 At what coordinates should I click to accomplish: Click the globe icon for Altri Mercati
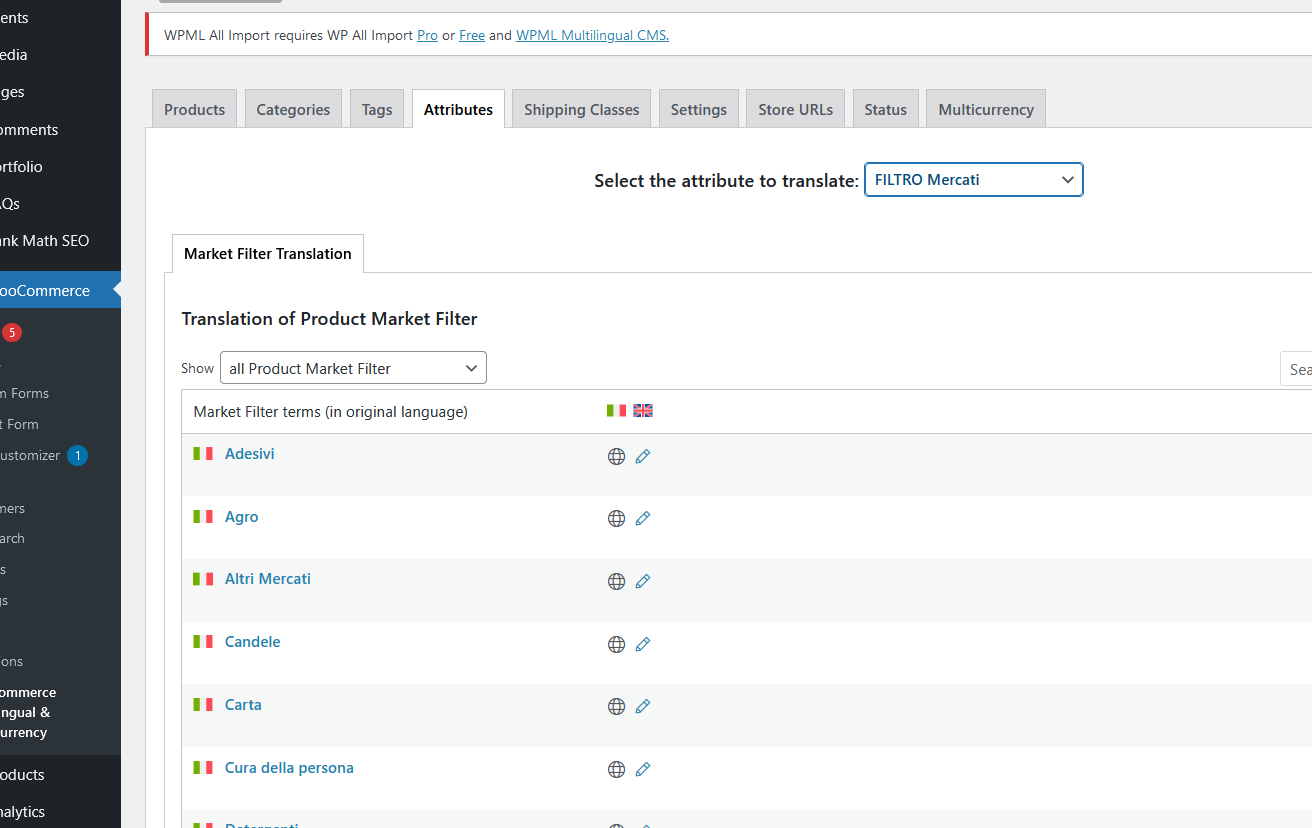(x=616, y=581)
